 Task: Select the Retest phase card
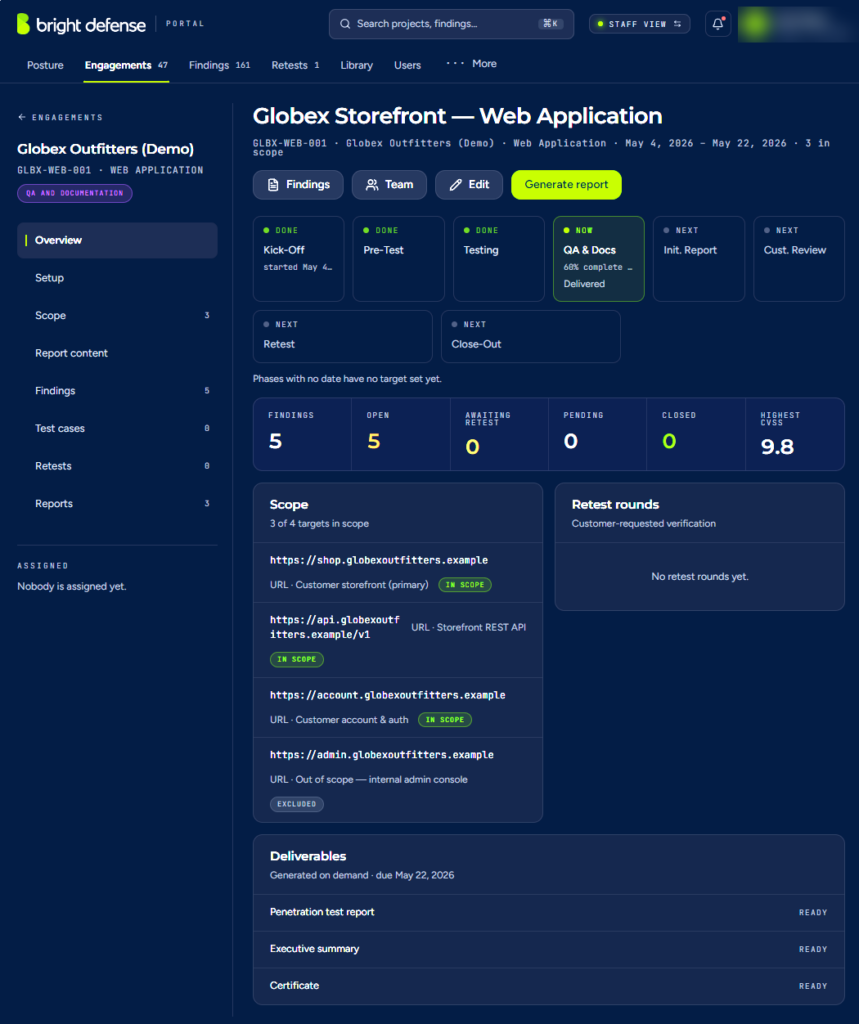[x=343, y=336]
